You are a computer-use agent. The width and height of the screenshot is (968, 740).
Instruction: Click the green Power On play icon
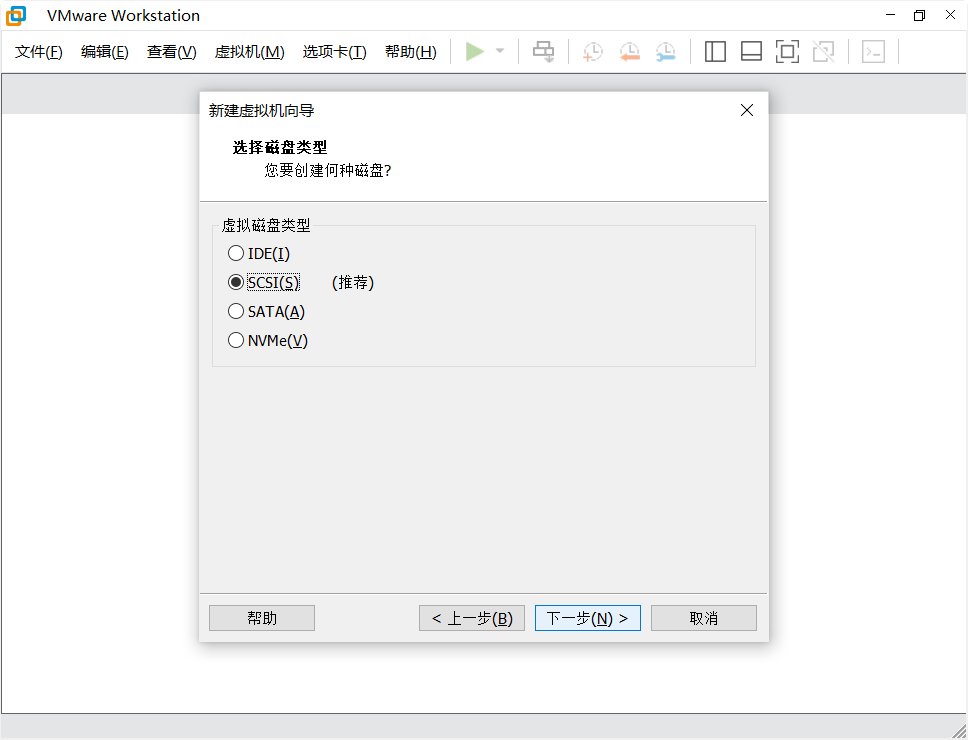click(x=475, y=51)
